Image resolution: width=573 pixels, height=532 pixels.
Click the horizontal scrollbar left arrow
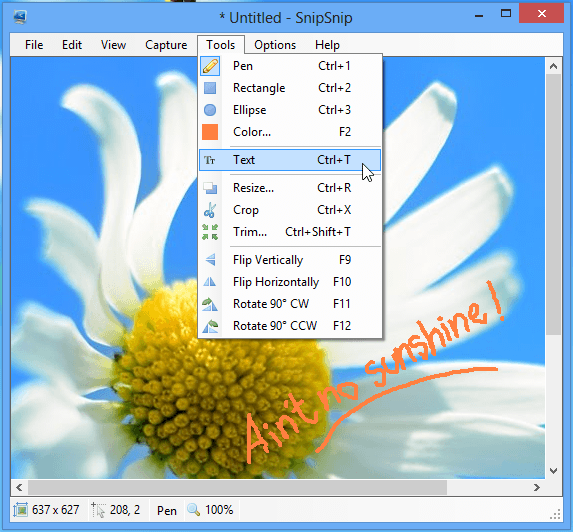tap(19, 487)
